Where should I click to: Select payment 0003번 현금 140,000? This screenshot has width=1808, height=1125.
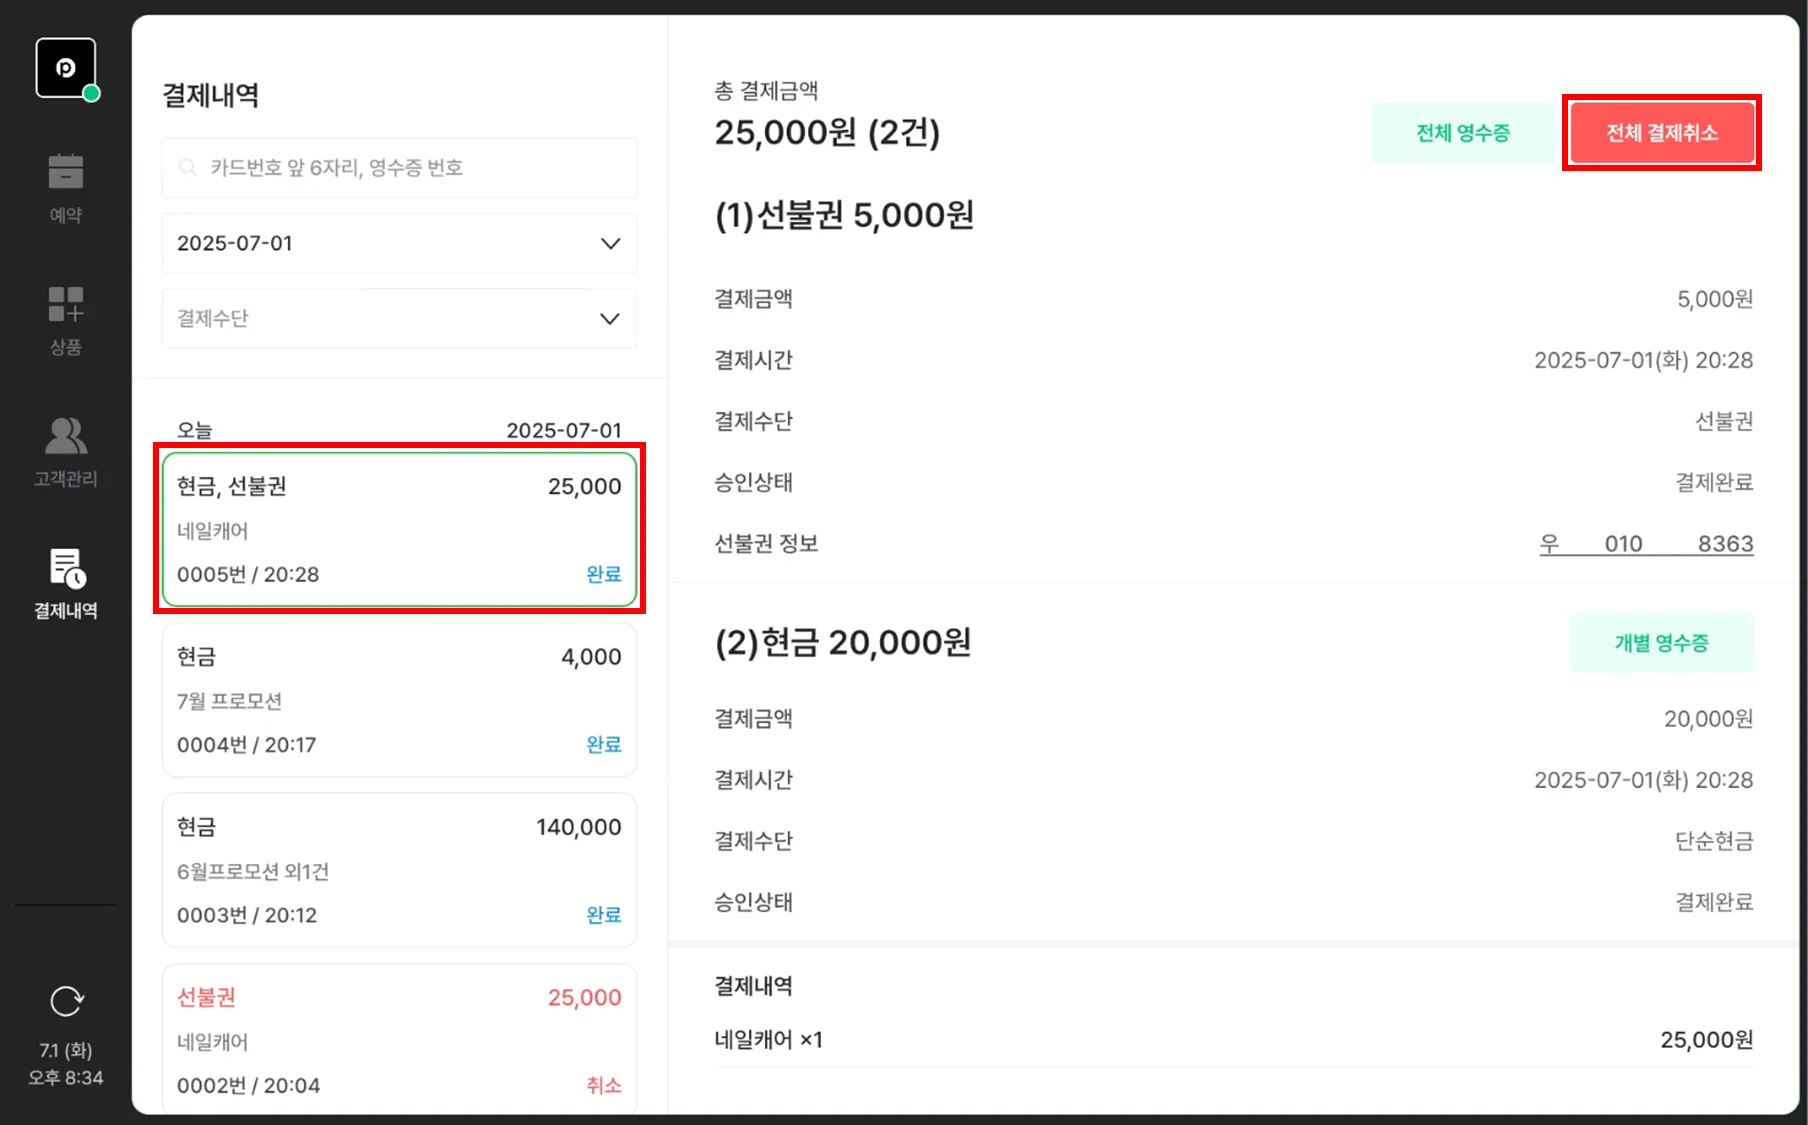(399, 870)
